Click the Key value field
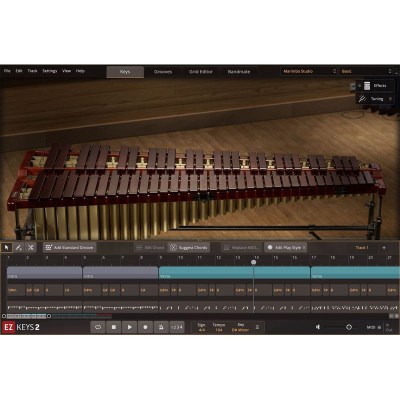400x400 pixels. point(240,330)
